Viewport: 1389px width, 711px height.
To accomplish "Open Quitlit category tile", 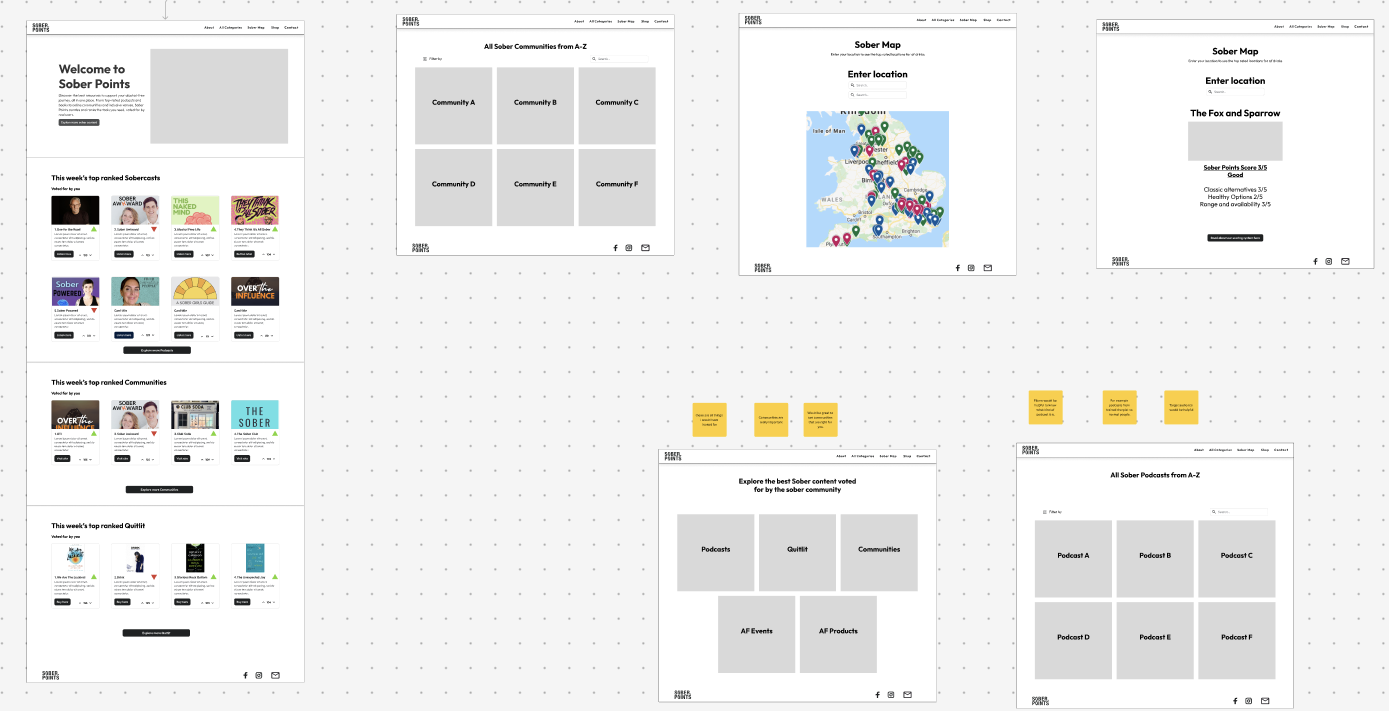I will coord(797,551).
